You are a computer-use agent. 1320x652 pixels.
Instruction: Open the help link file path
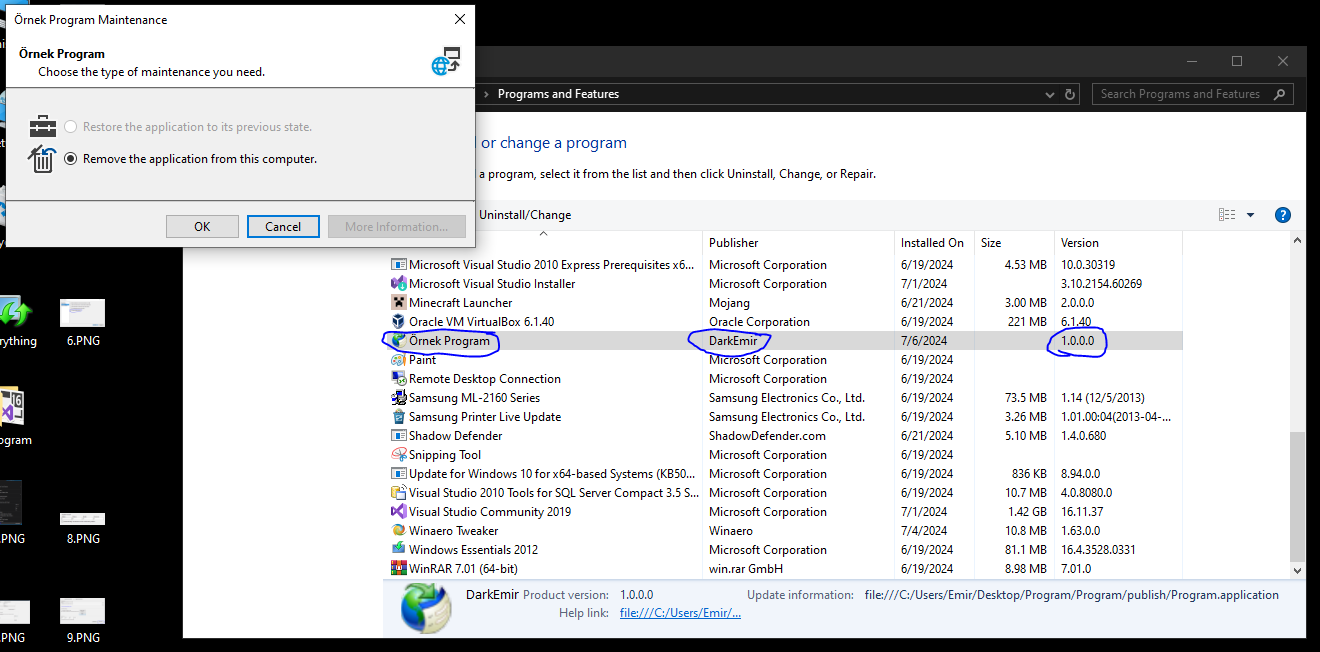click(x=680, y=613)
